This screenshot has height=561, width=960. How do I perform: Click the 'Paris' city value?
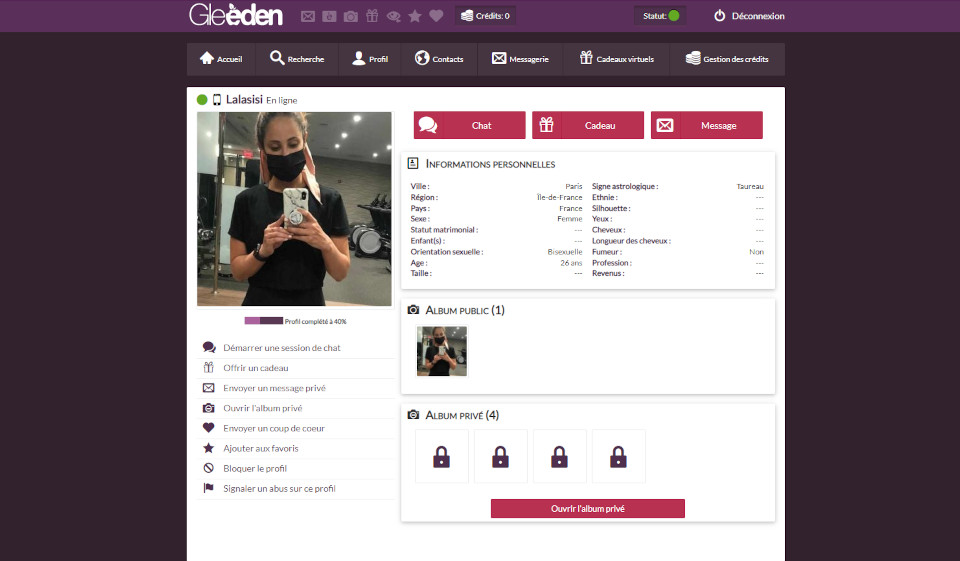(574, 186)
